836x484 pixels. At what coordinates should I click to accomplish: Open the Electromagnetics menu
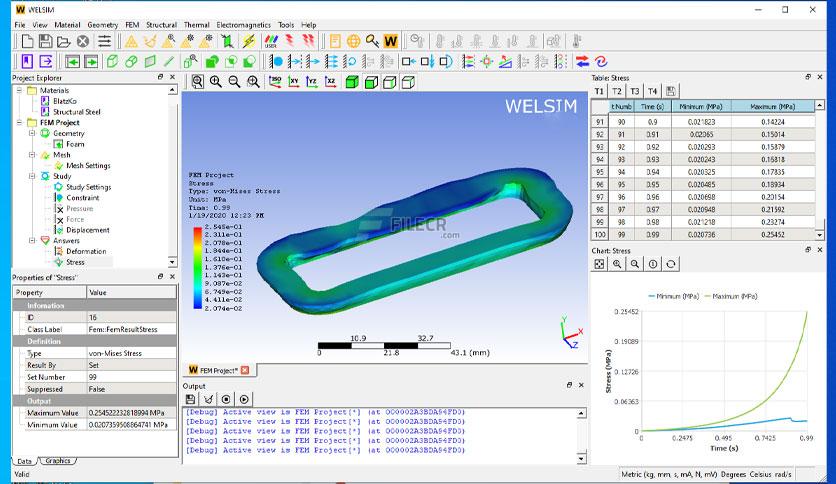click(243, 25)
